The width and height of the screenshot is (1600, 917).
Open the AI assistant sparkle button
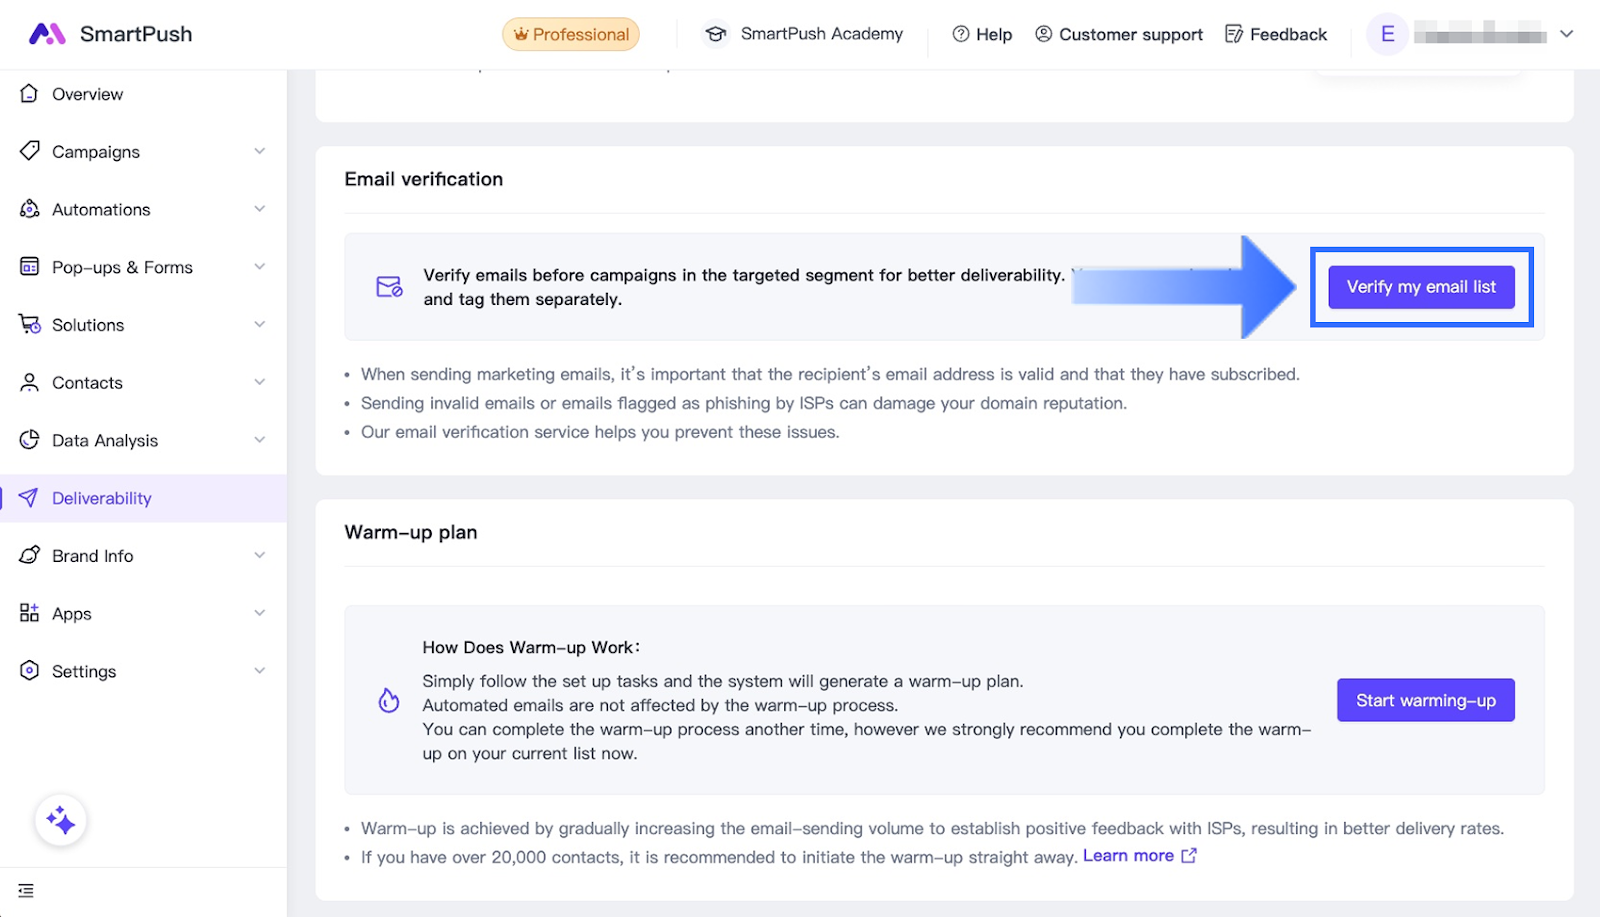click(61, 821)
